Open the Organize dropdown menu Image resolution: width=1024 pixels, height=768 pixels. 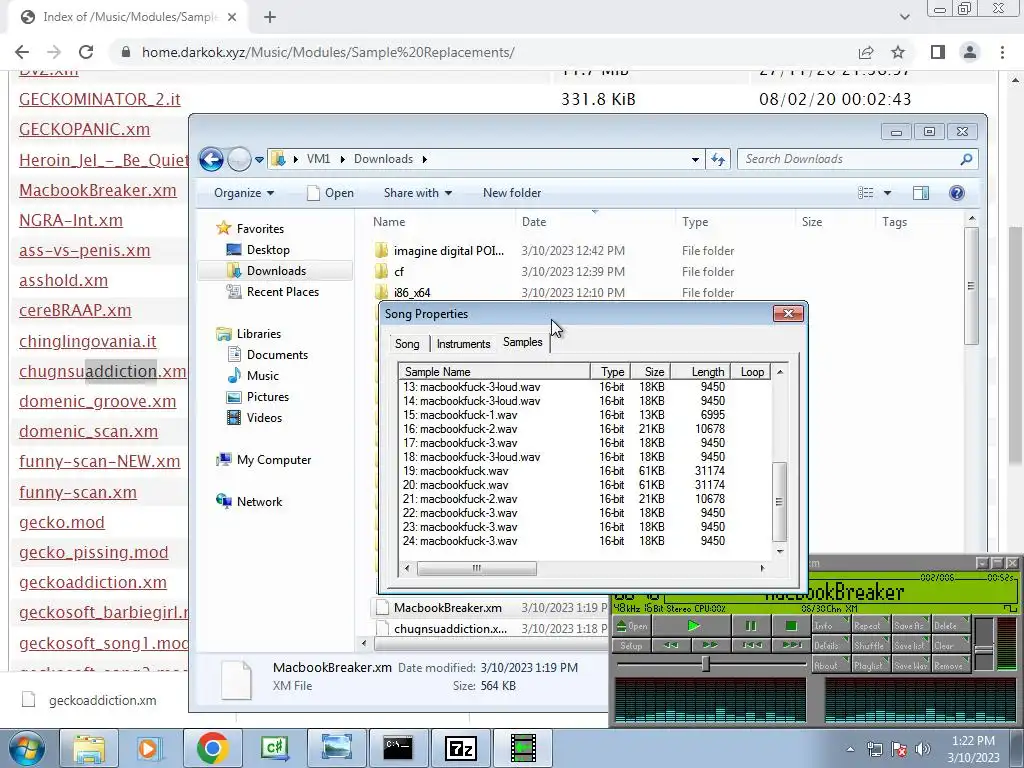[244, 193]
